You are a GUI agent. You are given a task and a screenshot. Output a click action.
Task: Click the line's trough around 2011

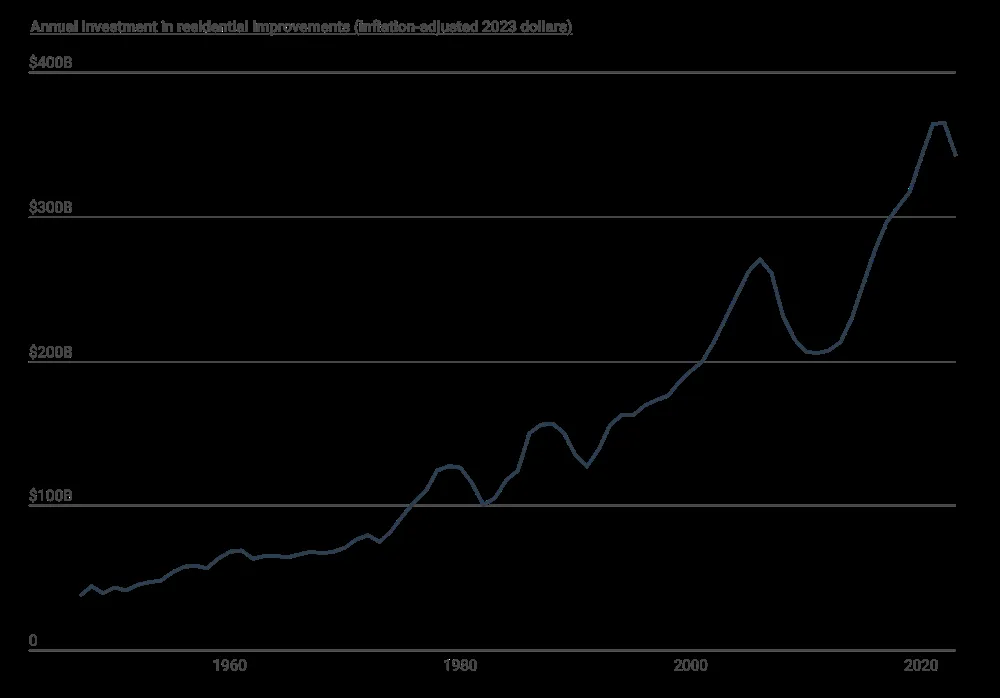click(817, 353)
